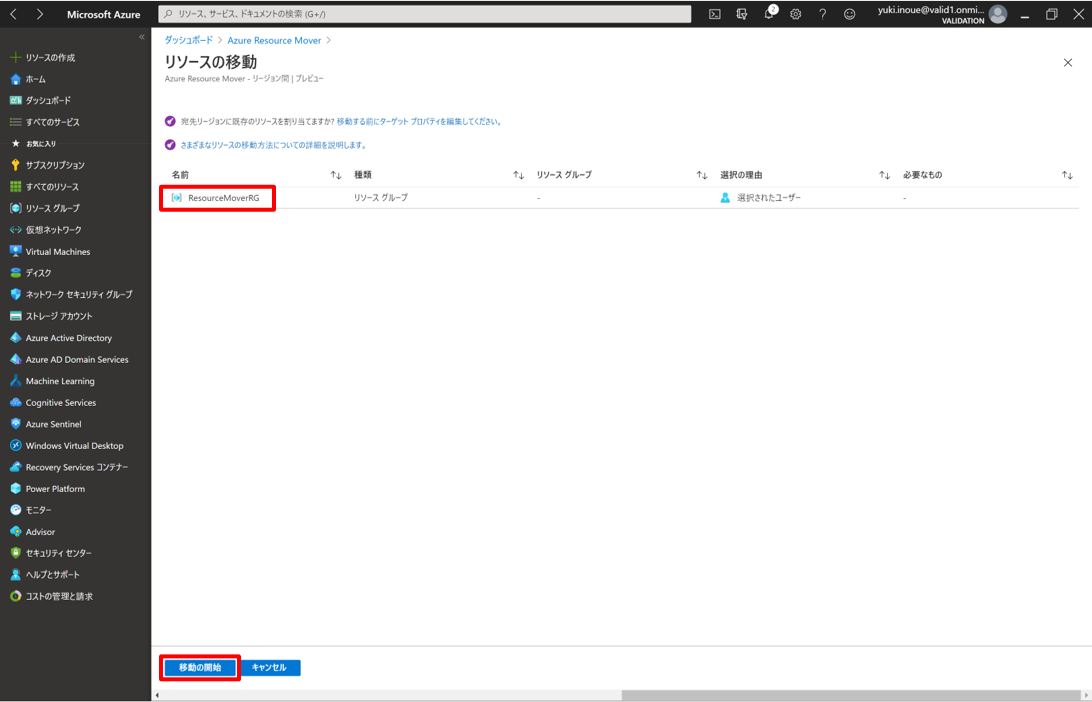This screenshot has height=702, width=1092.
Task: Open 仮想ネットワーク icon in the sidebar
Action: pyautogui.click(x=15, y=230)
